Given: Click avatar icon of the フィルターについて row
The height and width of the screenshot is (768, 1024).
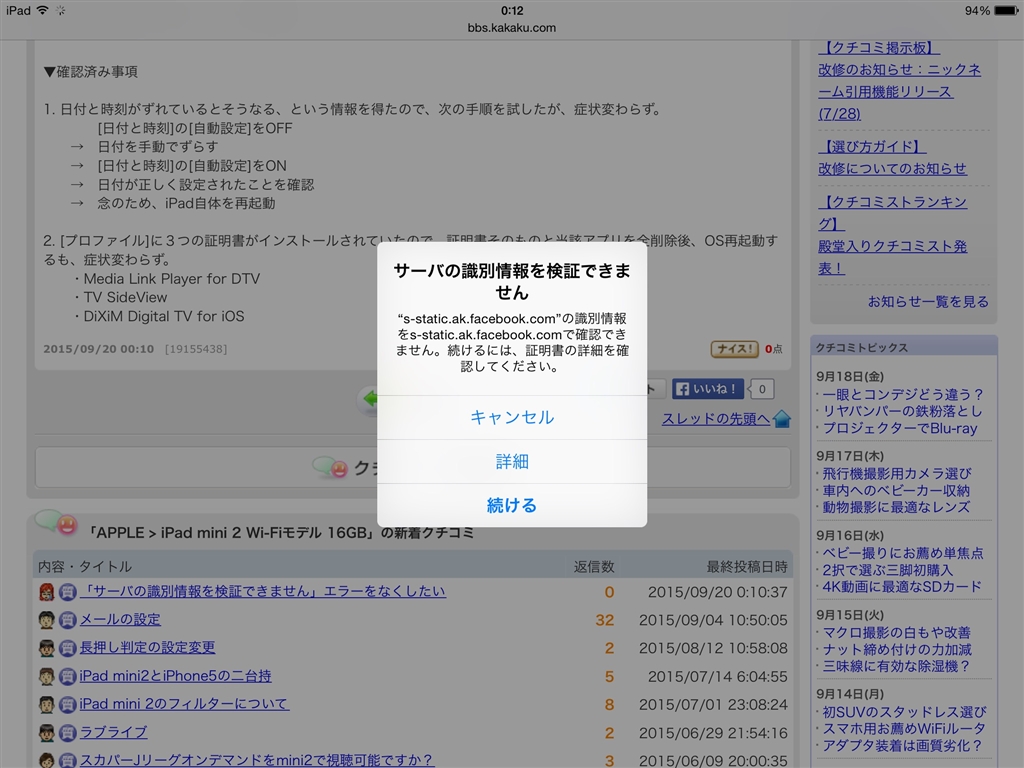Looking at the screenshot, I should click(46, 705).
